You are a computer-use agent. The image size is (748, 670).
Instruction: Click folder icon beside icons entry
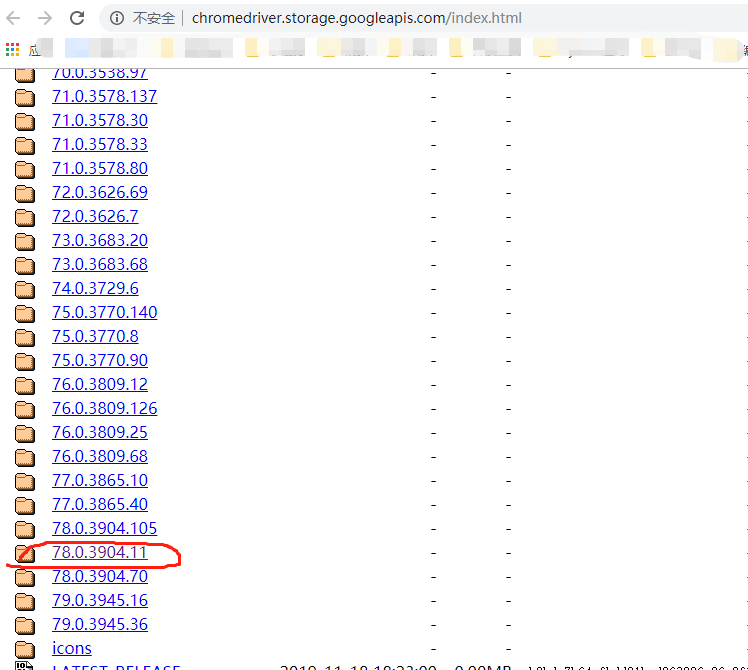pos(25,649)
